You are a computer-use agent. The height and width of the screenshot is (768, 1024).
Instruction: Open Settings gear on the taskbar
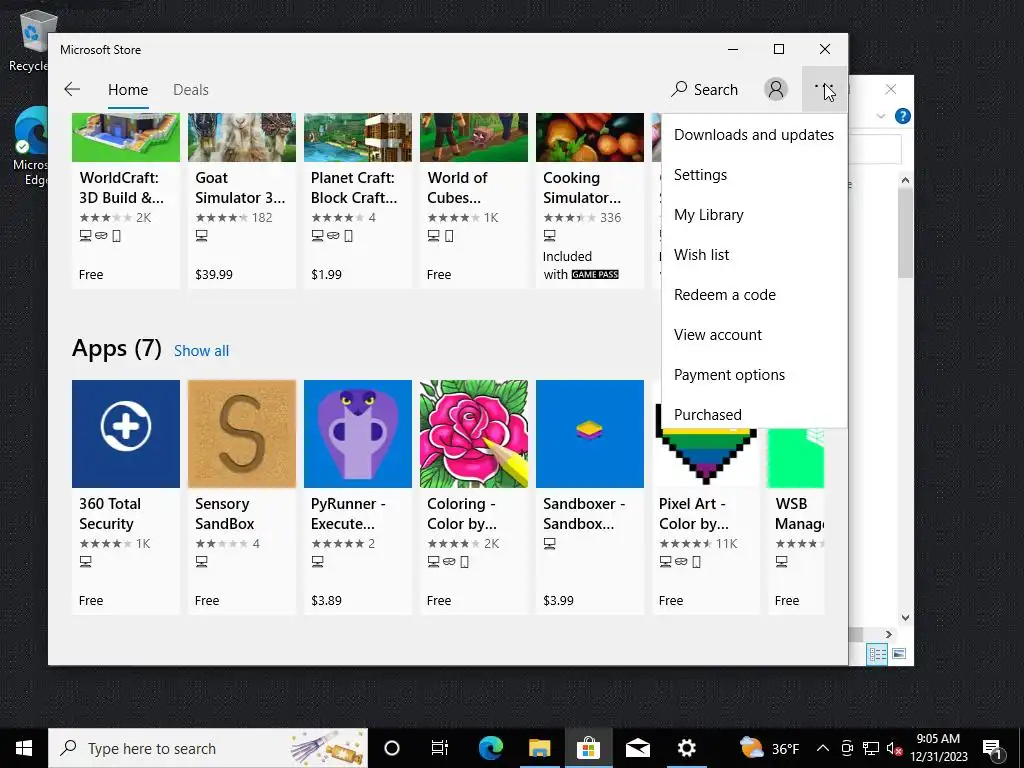coord(686,748)
